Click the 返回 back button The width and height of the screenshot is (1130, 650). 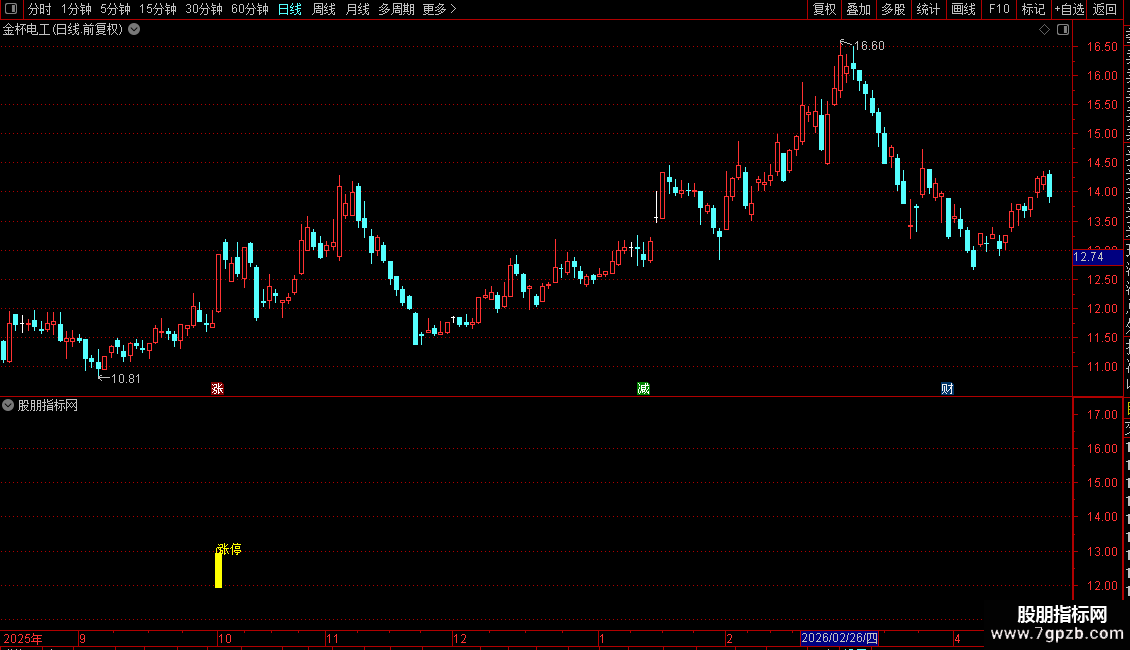tap(1104, 9)
